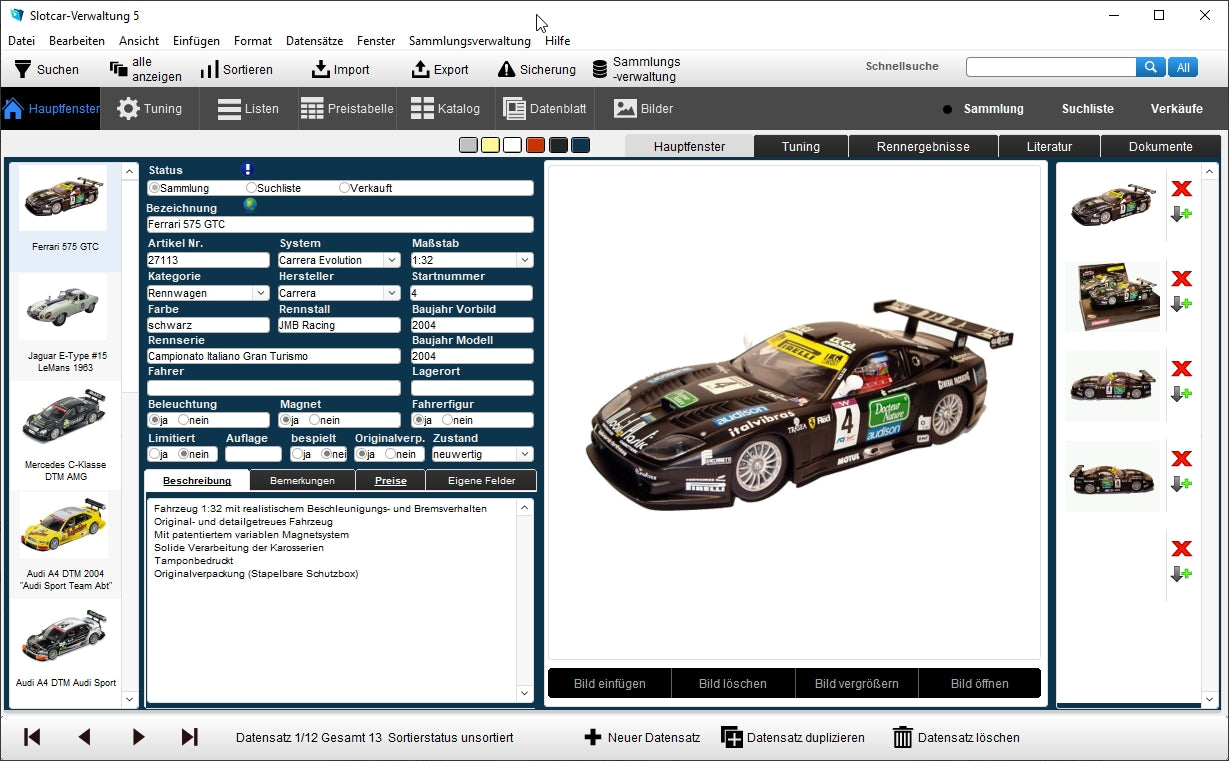This screenshot has width=1229, height=761.
Task: Remove the first image with the red X
Action: (1183, 188)
